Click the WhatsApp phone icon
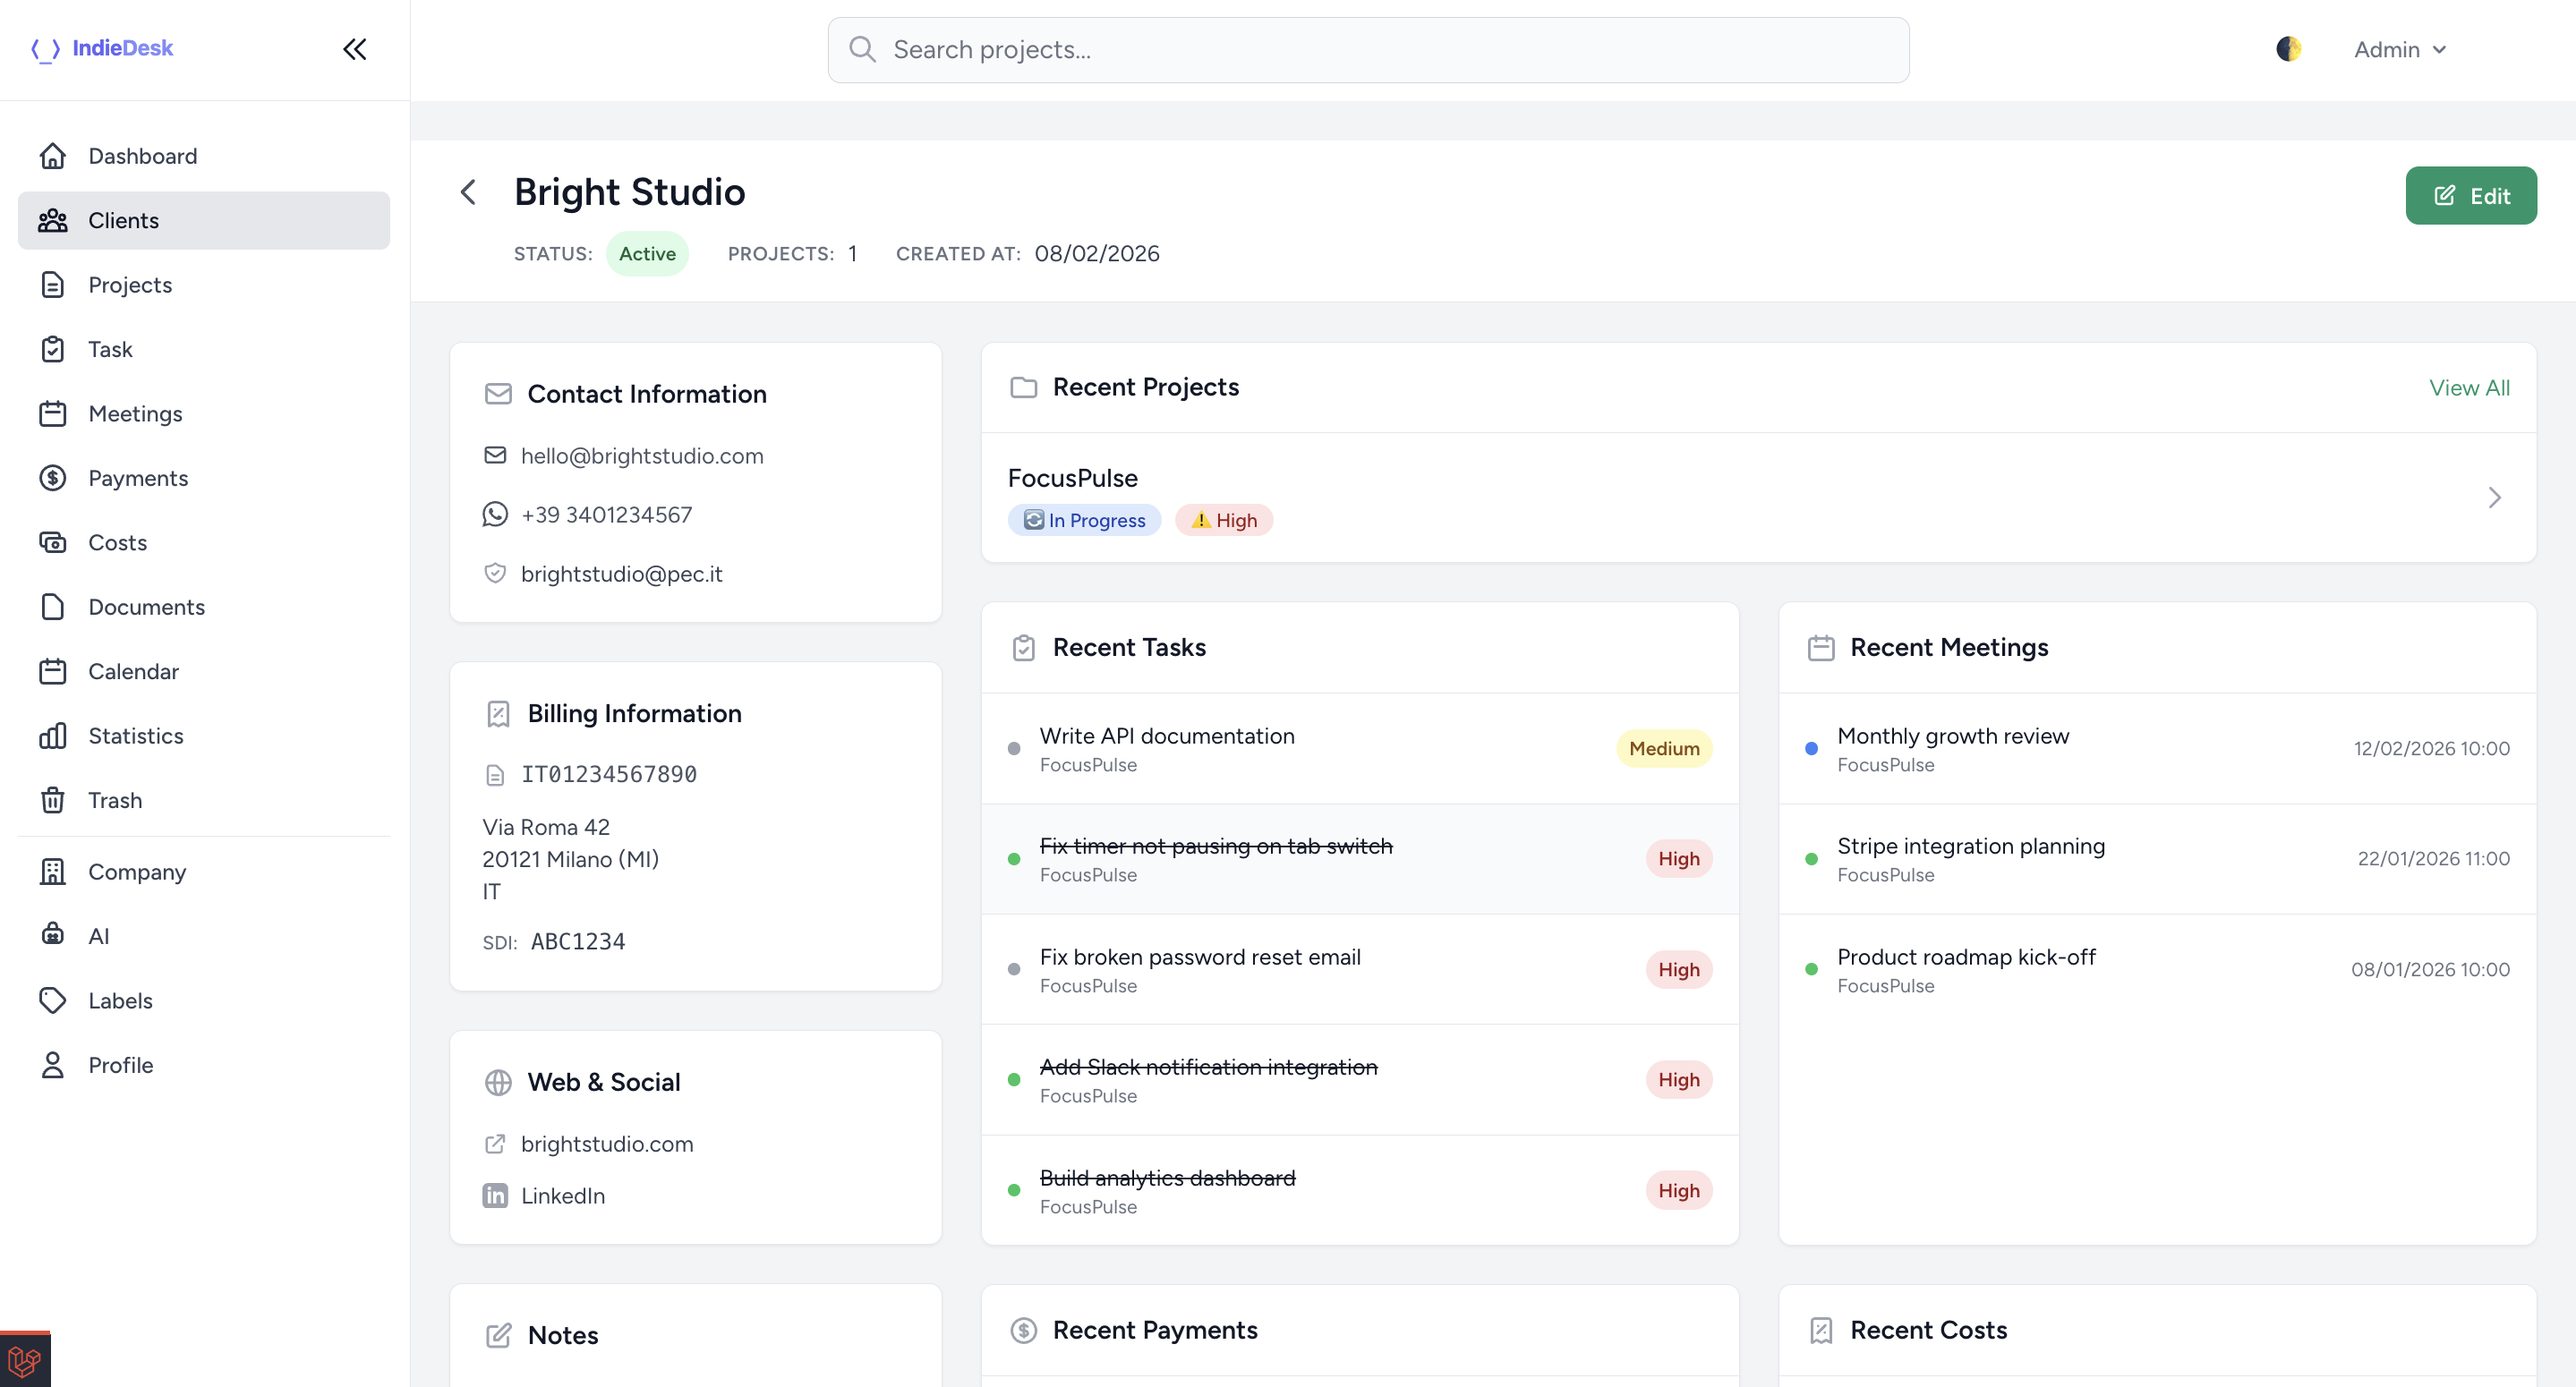 (x=495, y=514)
